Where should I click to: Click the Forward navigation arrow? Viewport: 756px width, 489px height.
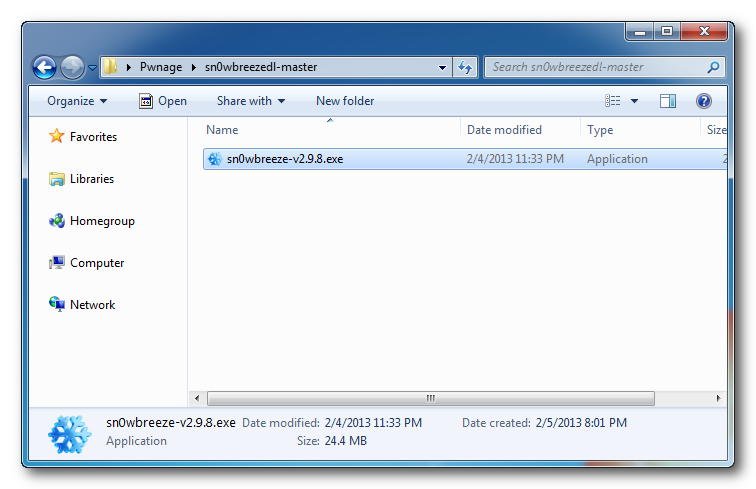(x=72, y=67)
